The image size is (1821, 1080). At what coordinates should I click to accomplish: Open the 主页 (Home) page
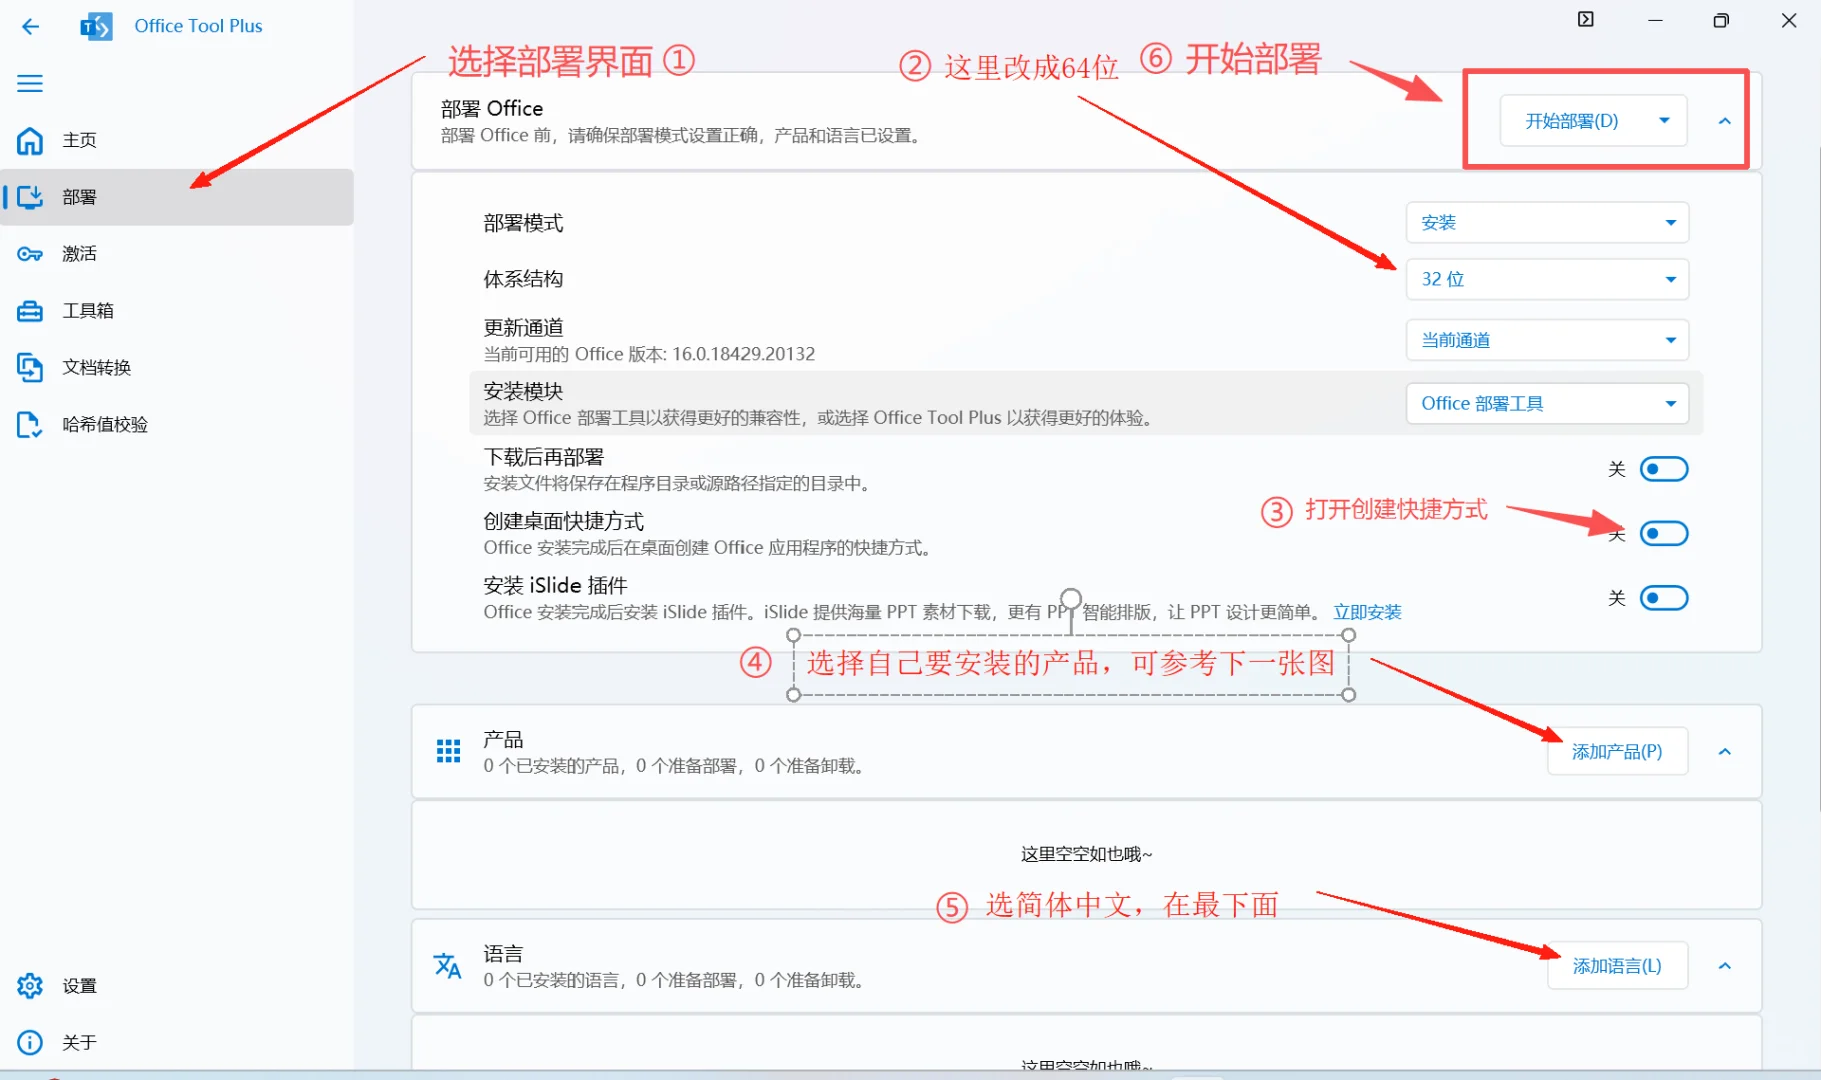pyautogui.click(x=80, y=140)
